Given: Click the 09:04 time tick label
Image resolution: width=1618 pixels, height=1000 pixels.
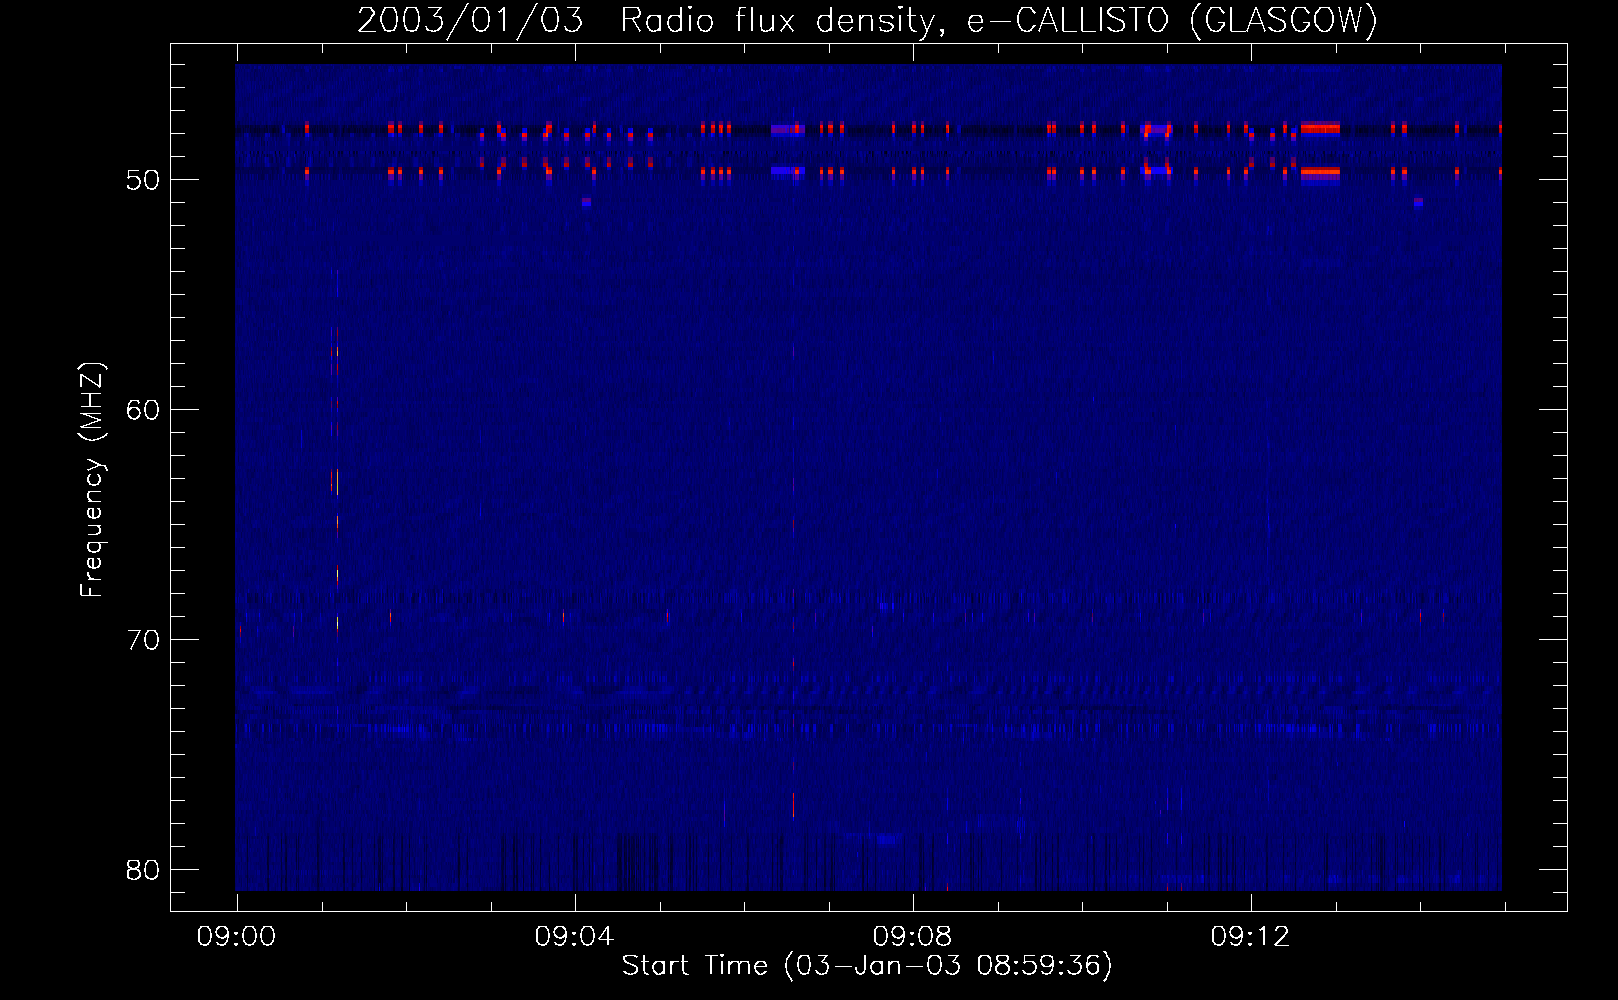Looking at the screenshot, I should point(574,937).
